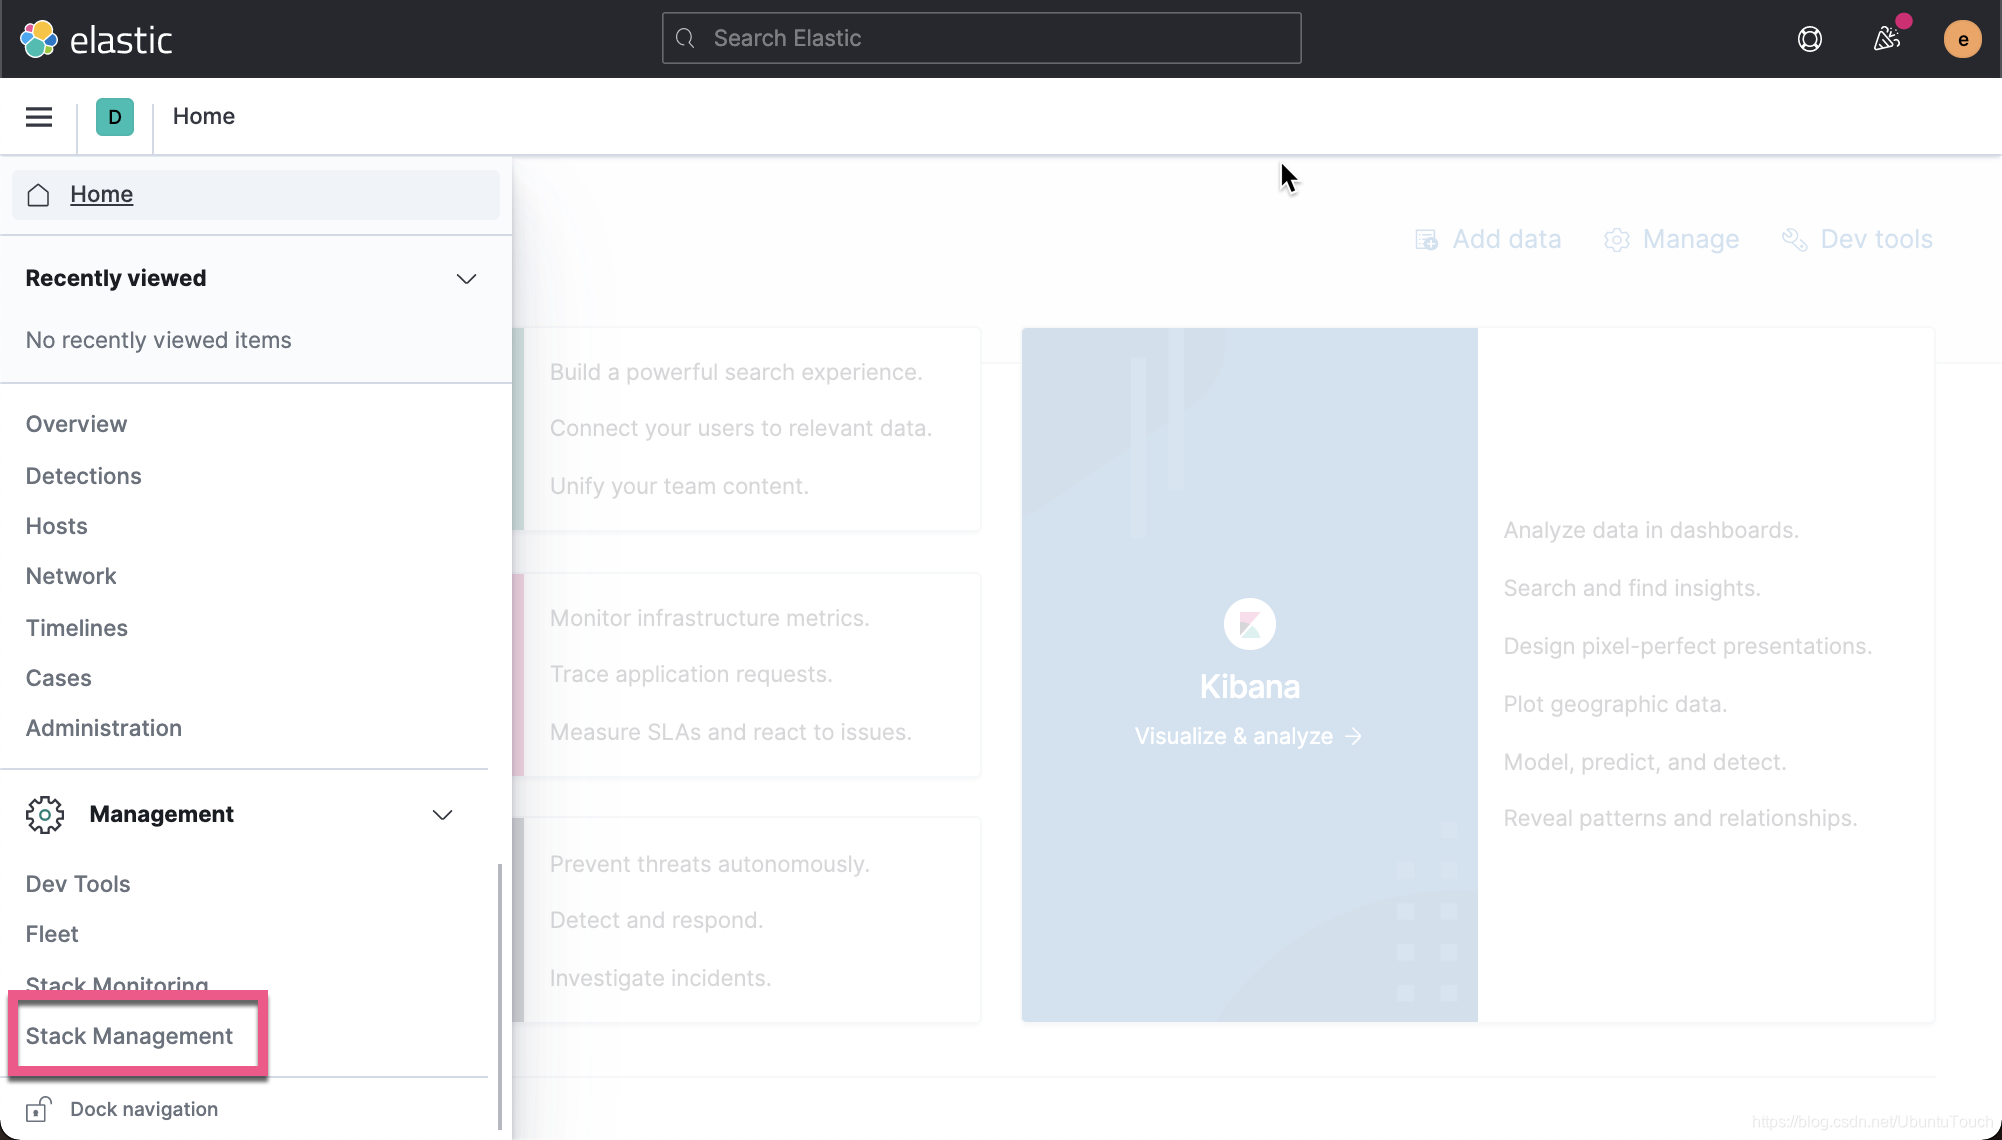Click the Search Elastic field
Screen dimensions: 2002x1140
point(981,38)
